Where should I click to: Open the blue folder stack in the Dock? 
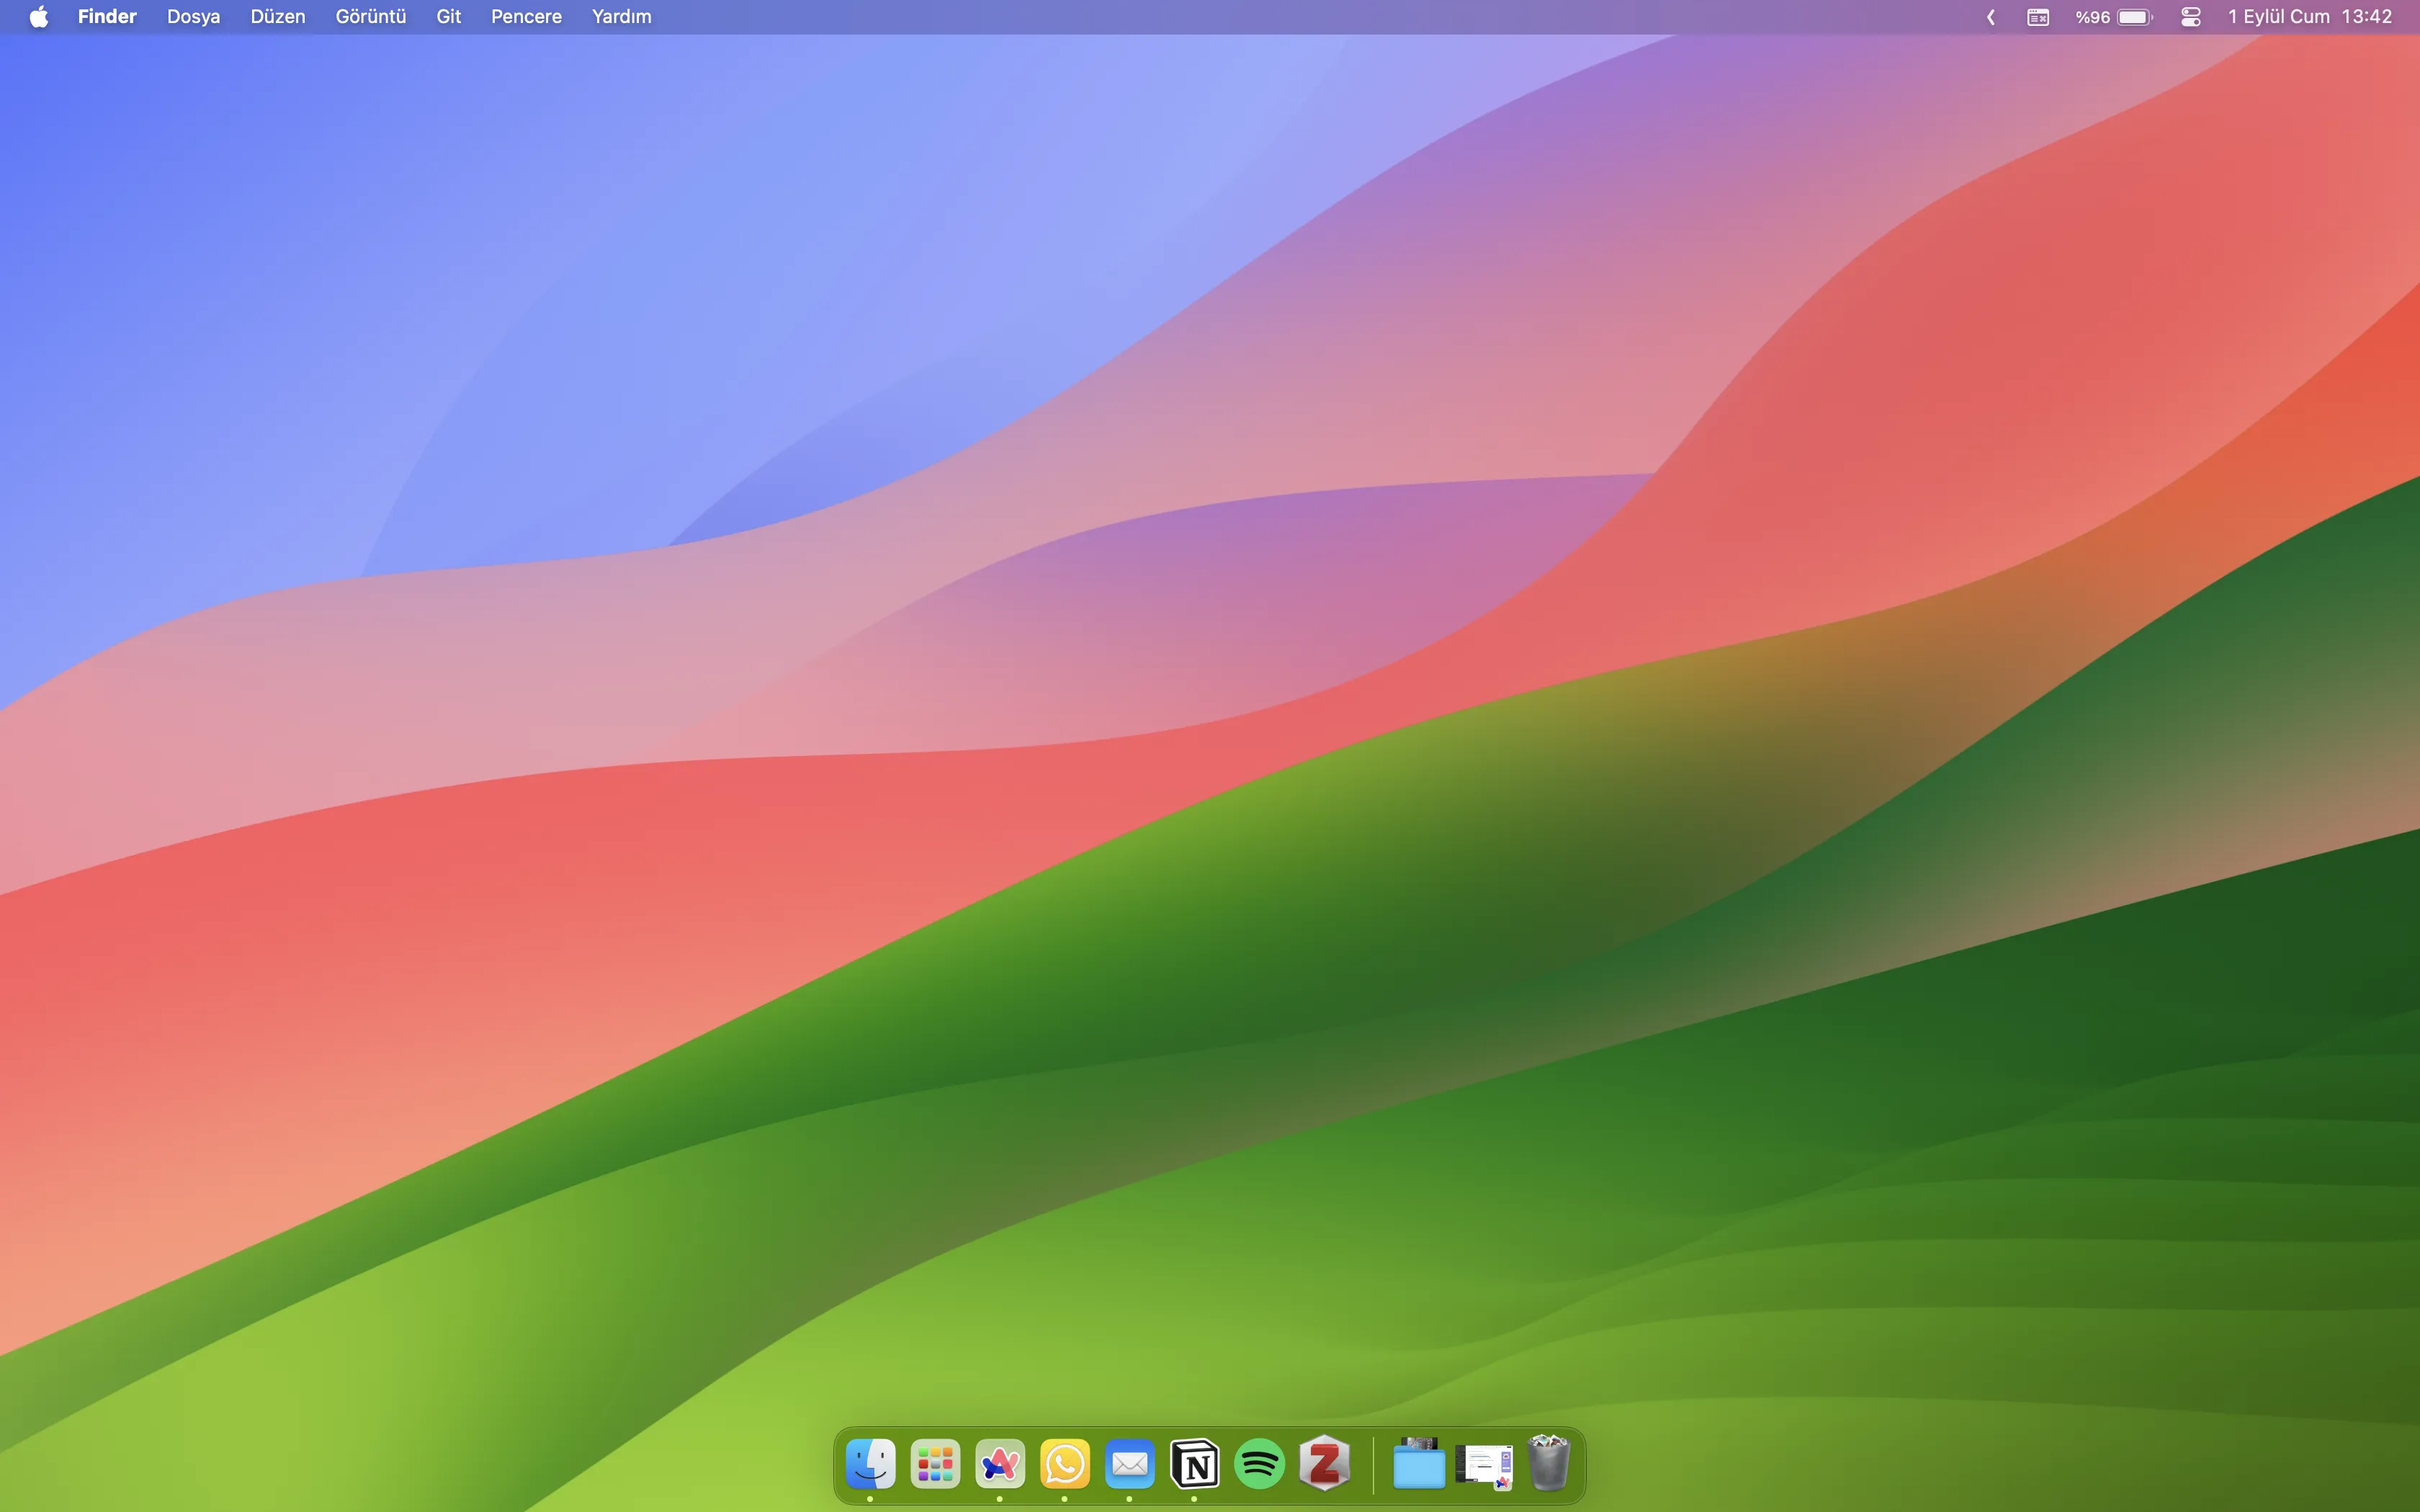pos(1419,1464)
